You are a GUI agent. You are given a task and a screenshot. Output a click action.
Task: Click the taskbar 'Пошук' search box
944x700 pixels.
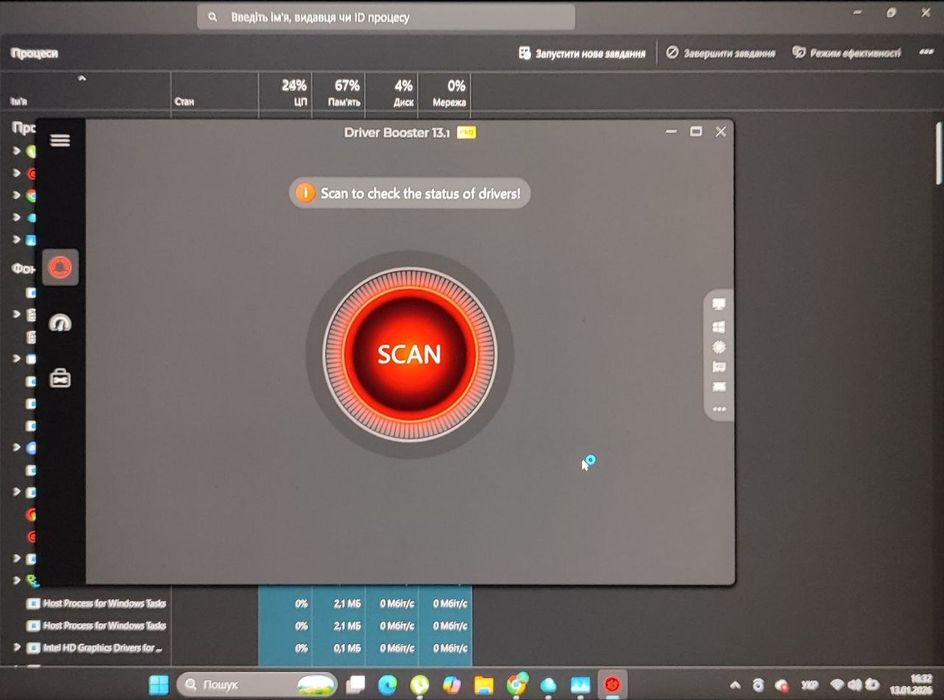[257, 684]
